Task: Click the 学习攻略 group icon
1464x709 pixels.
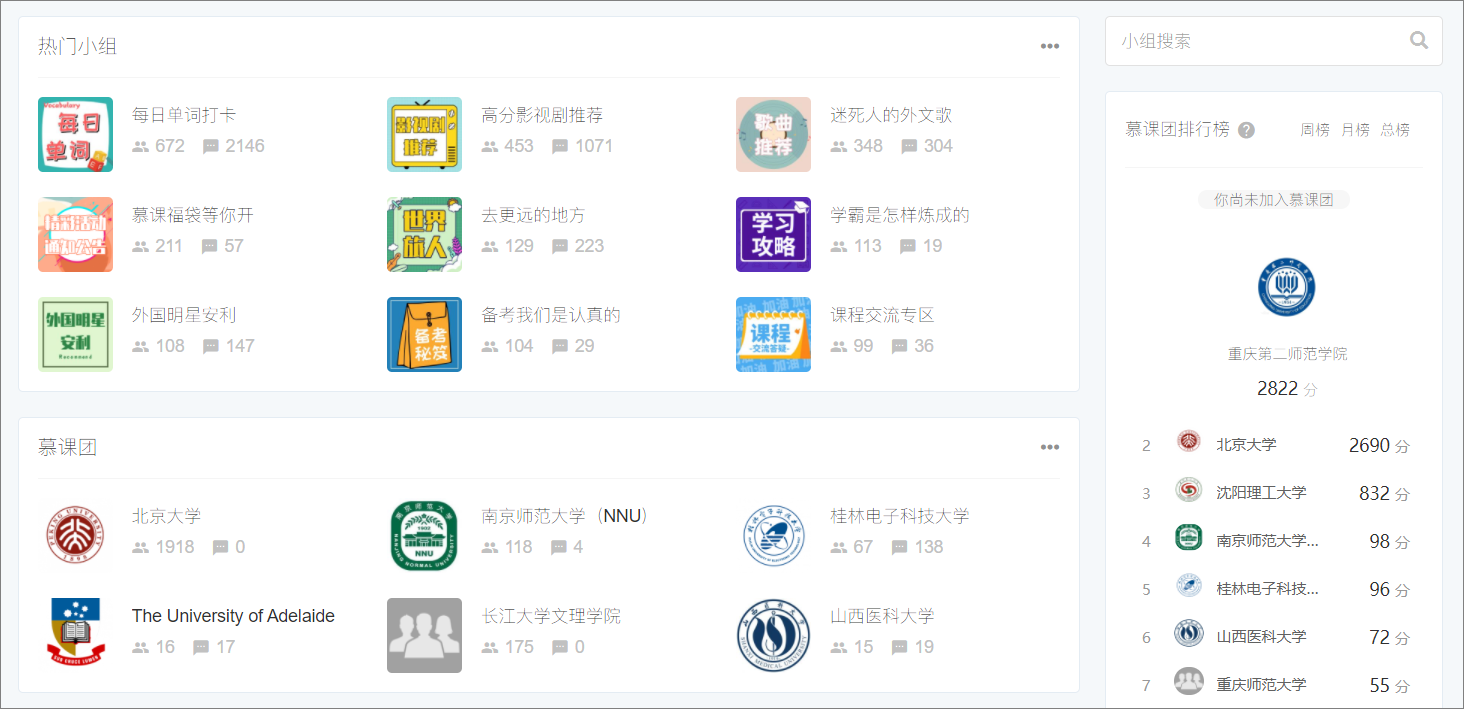Action: pyautogui.click(x=773, y=234)
